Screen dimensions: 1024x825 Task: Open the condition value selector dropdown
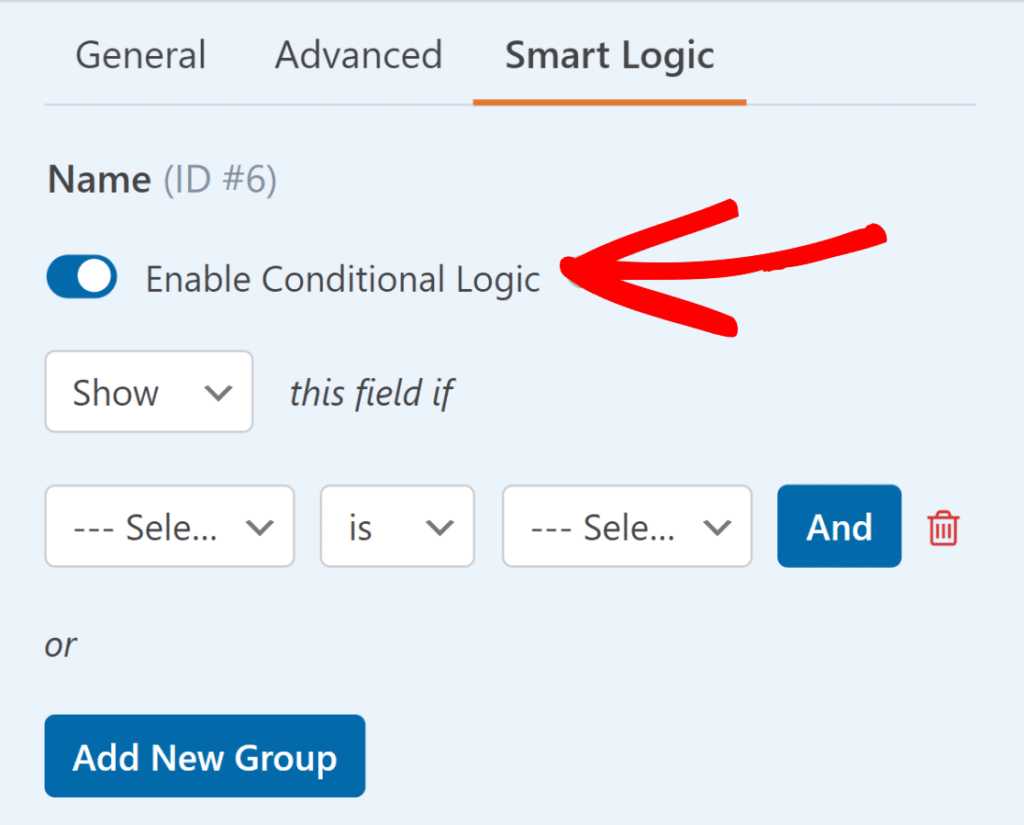pos(626,526)
